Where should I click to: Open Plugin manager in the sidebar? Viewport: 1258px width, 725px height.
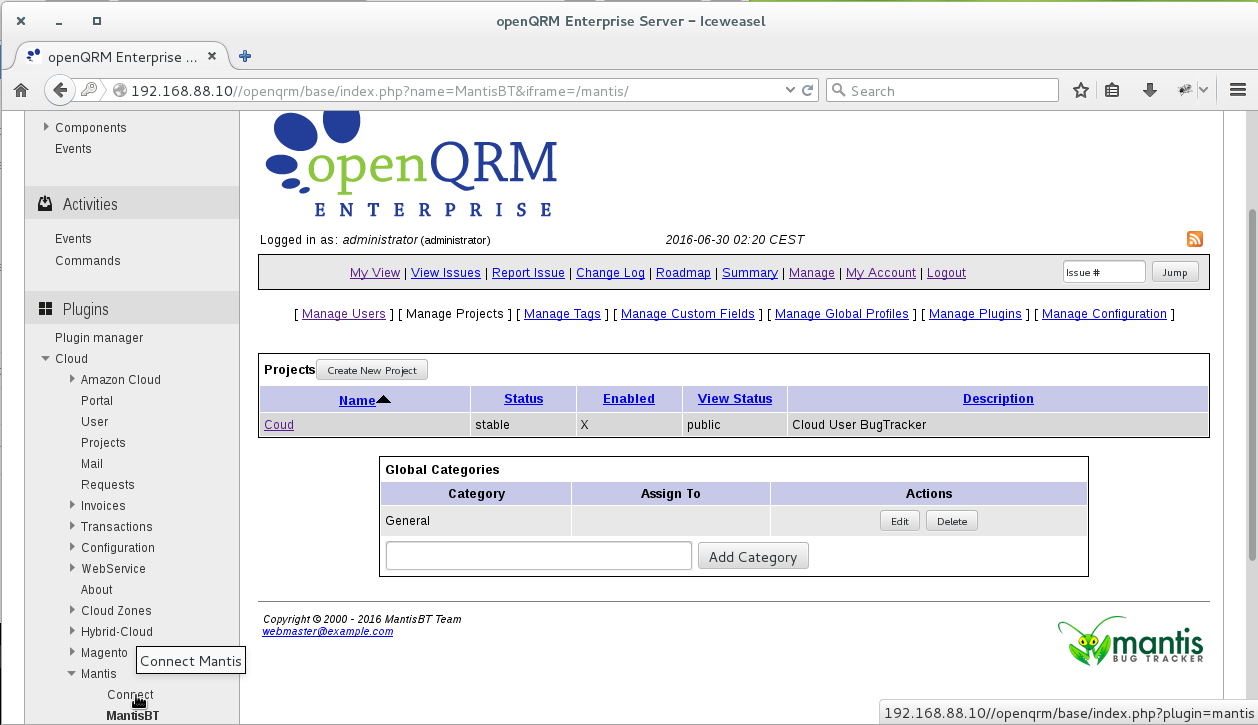[x=99, y=338]
